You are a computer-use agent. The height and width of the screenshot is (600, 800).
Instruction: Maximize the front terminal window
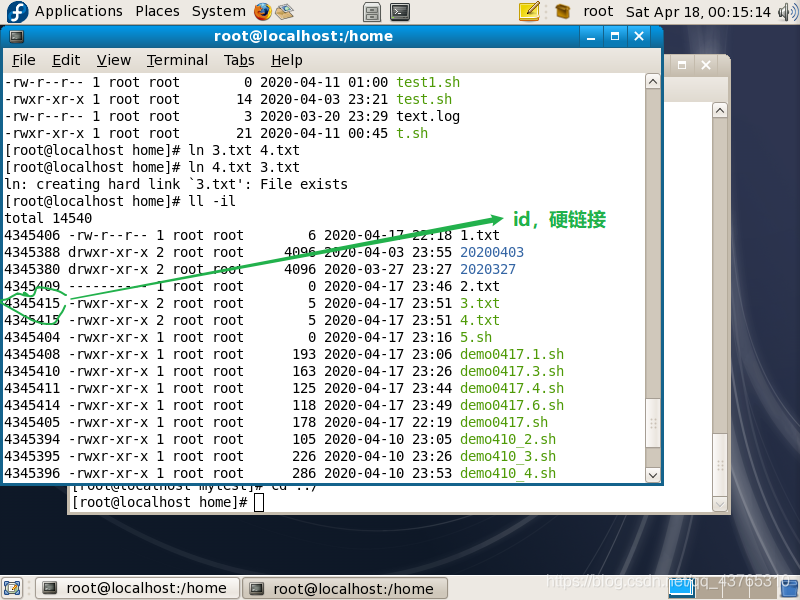pos(615,36)
